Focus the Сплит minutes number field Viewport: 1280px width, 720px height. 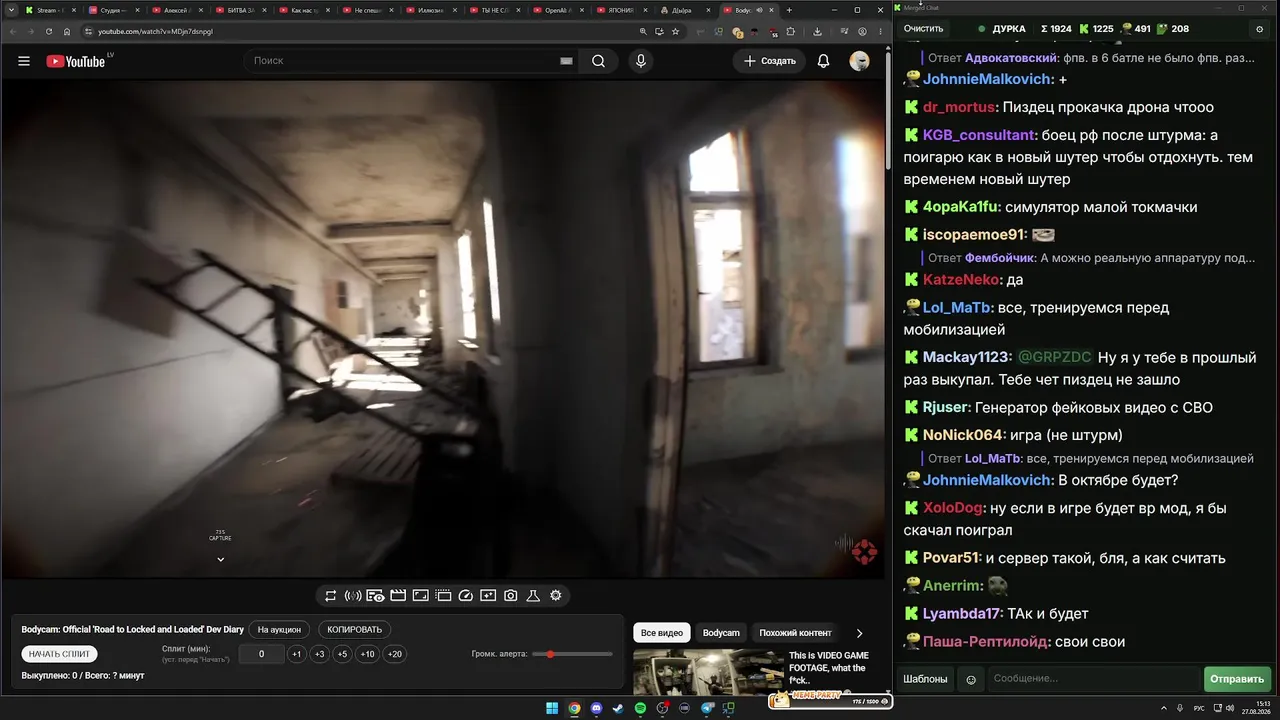point(262,654)
